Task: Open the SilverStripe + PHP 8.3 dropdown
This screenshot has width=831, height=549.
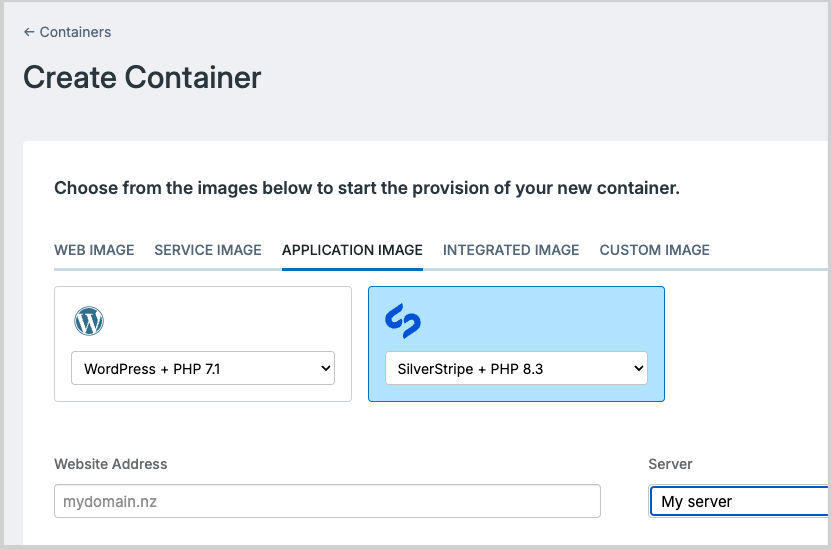Action: (516, 369)
